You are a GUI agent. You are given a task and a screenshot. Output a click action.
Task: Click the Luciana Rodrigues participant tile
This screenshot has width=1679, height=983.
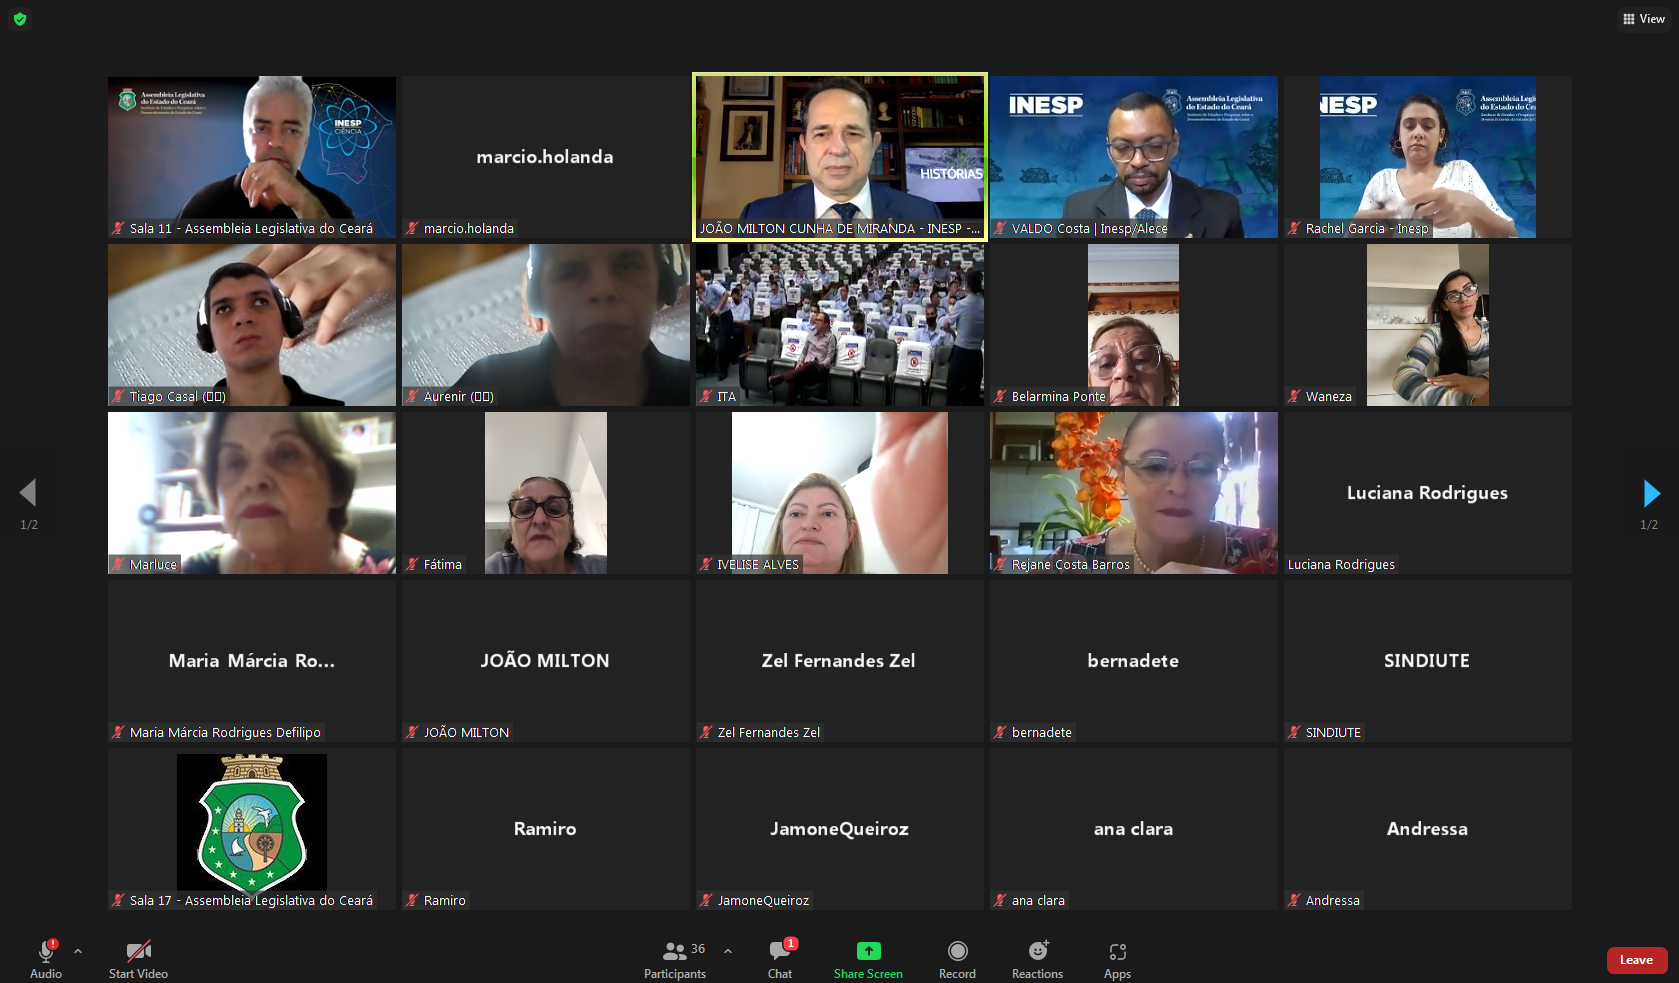tap(1427, 493)
